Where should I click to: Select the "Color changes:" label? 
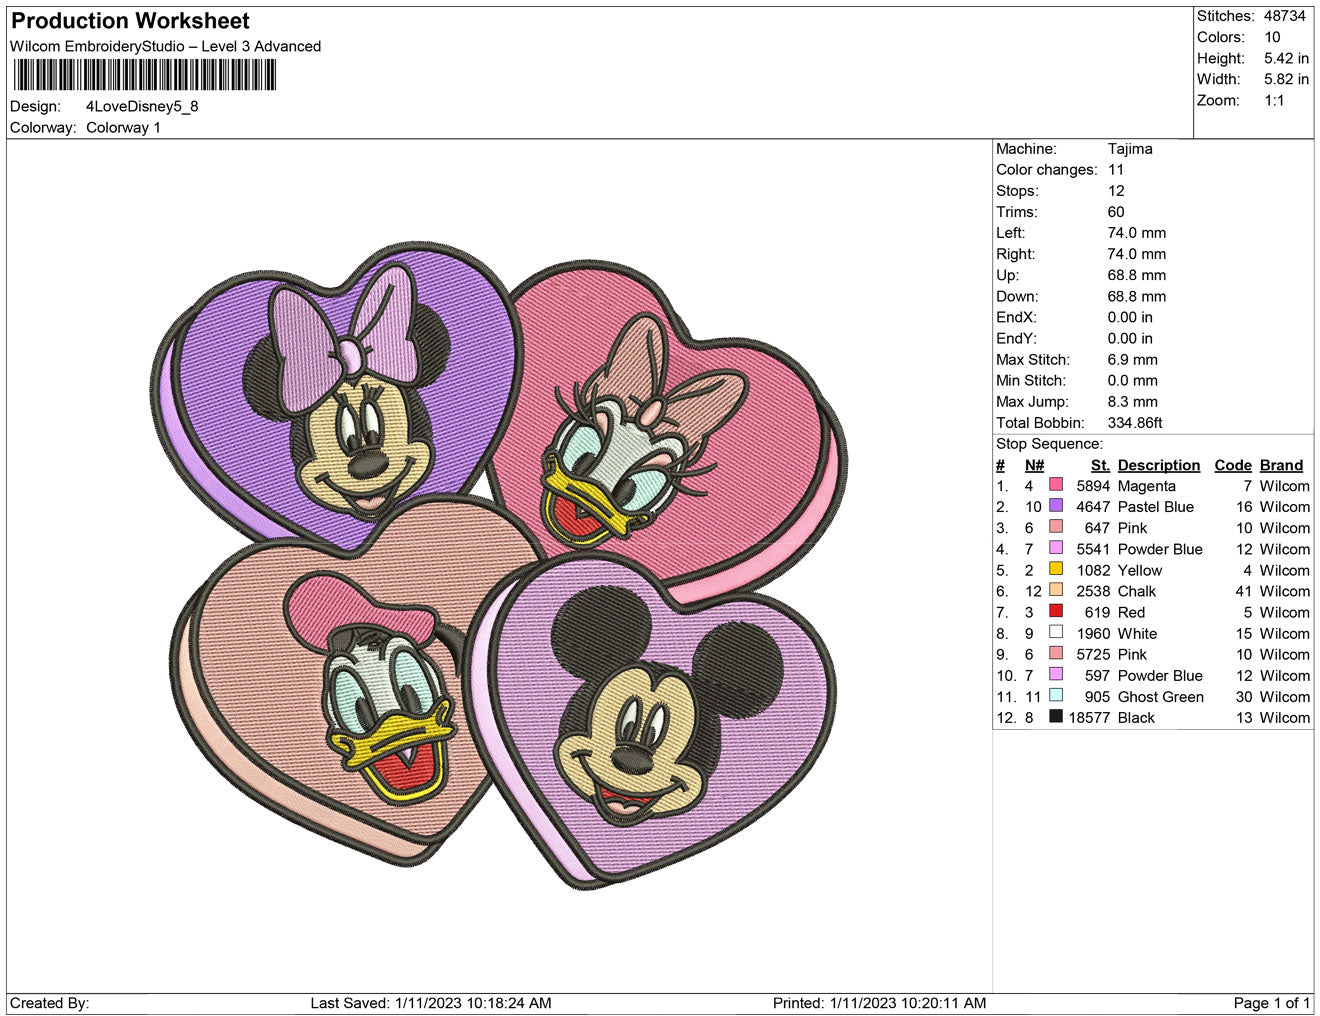click(1047, 169)
